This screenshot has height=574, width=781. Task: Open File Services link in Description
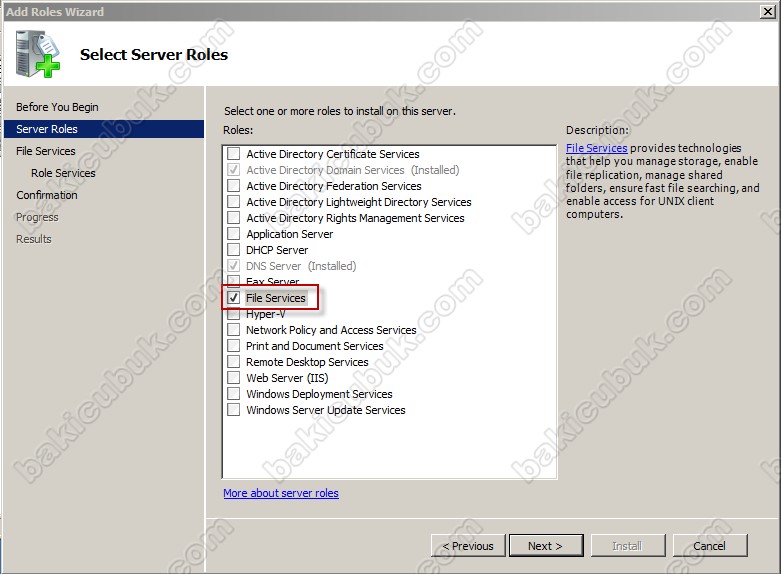point(597,148)
